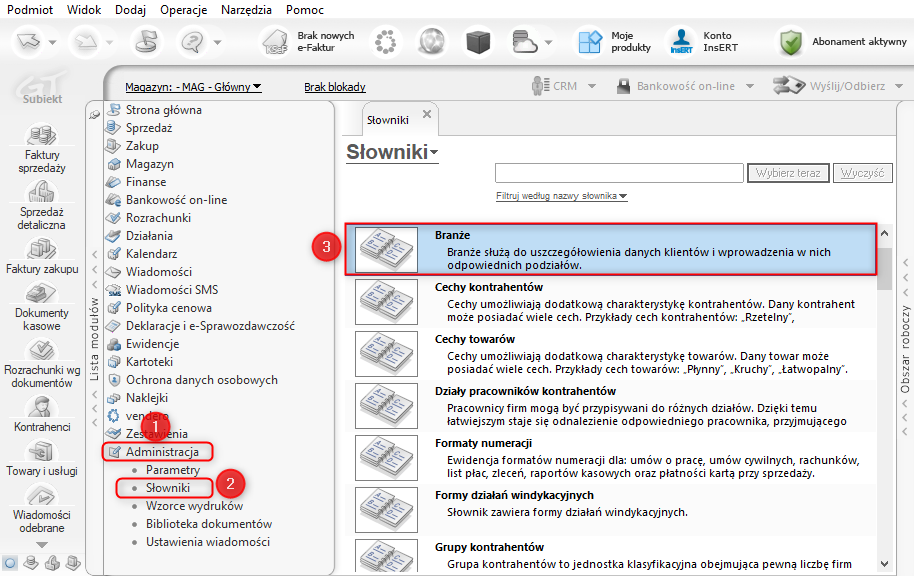The height and width of the screenshot is (576, 914).
Task: Click the Wybierz teraz button
Action: [788, 173]
